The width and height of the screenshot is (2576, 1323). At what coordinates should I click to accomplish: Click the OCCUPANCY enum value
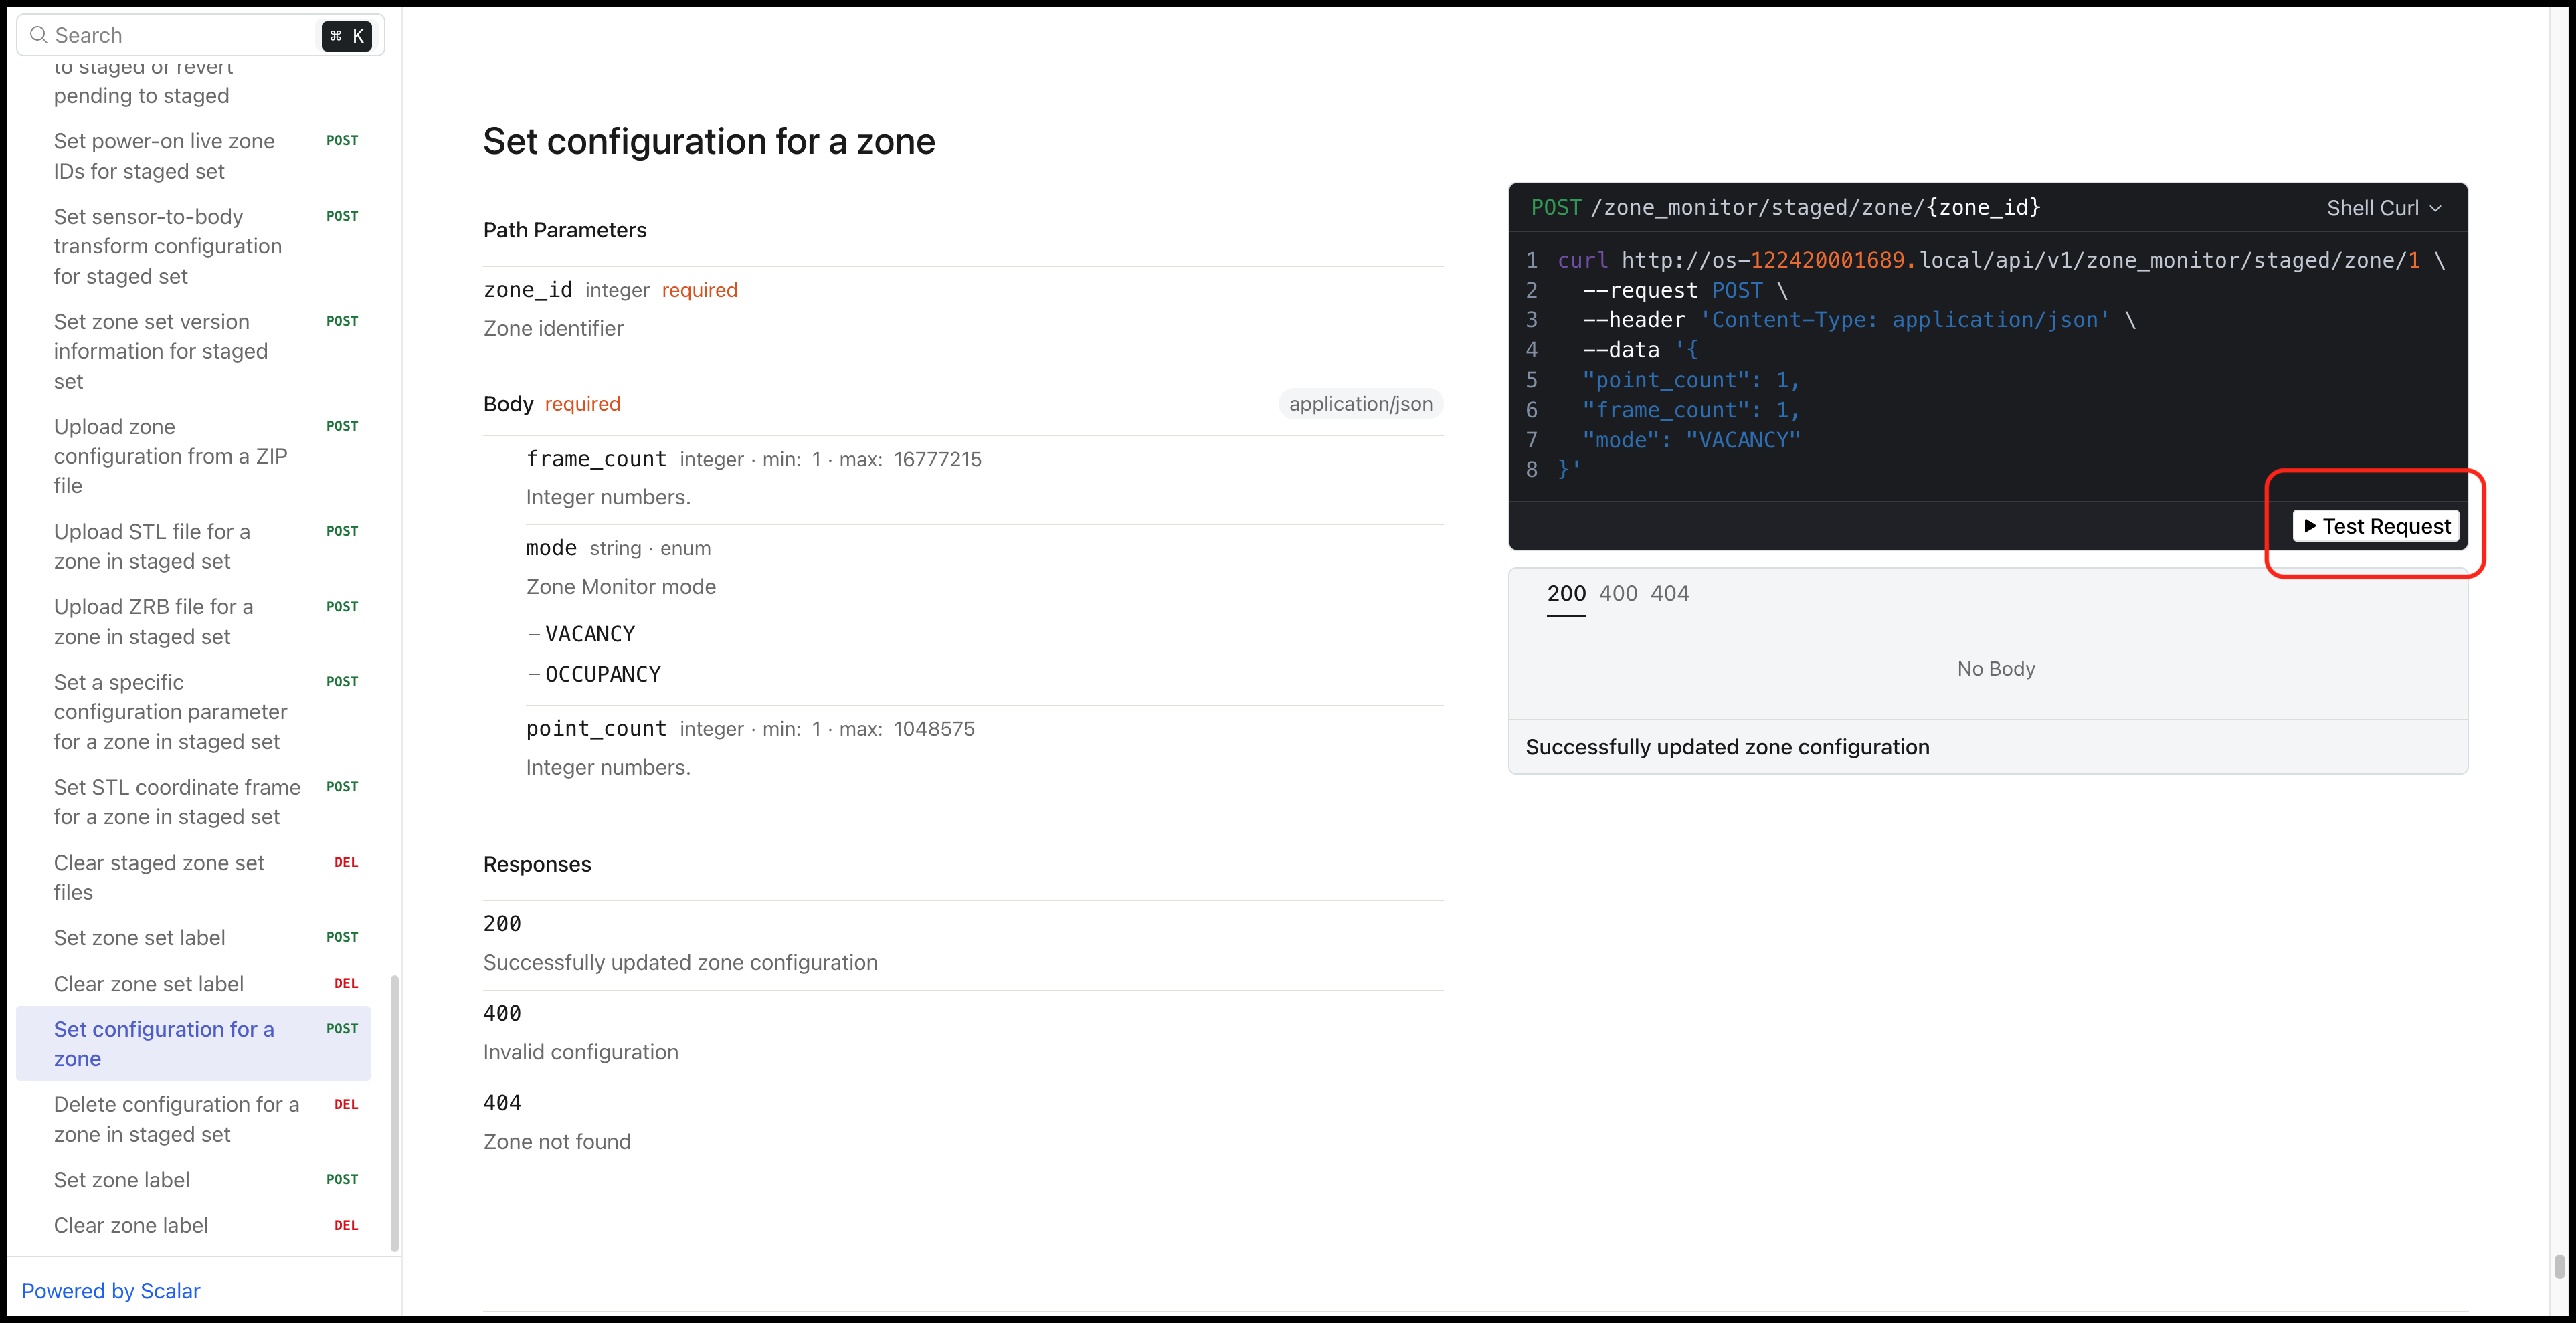point(603,674)
